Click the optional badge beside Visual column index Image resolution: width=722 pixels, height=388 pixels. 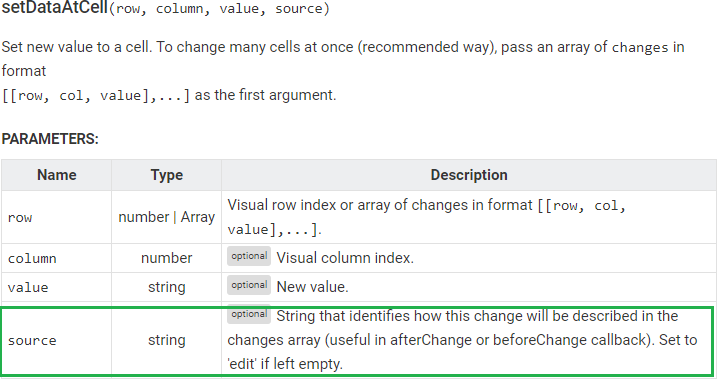(249, 256)
